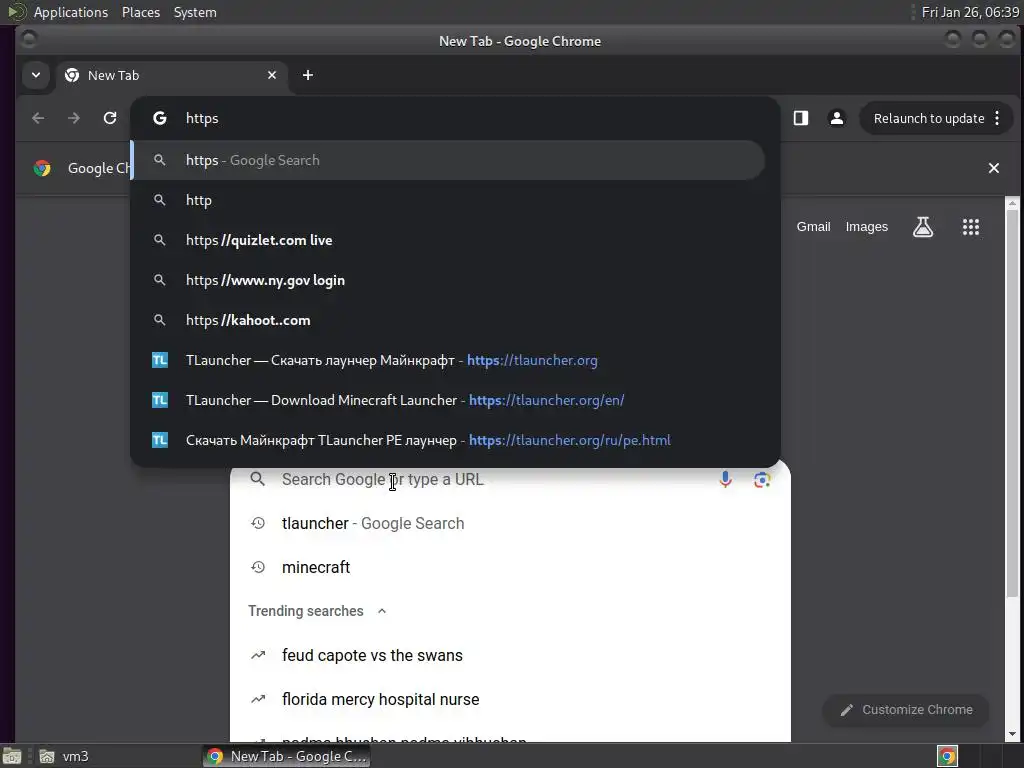Reload the current page
Image resolution: width=1024 pixels, height=768 pixels.
coord(110,118)
